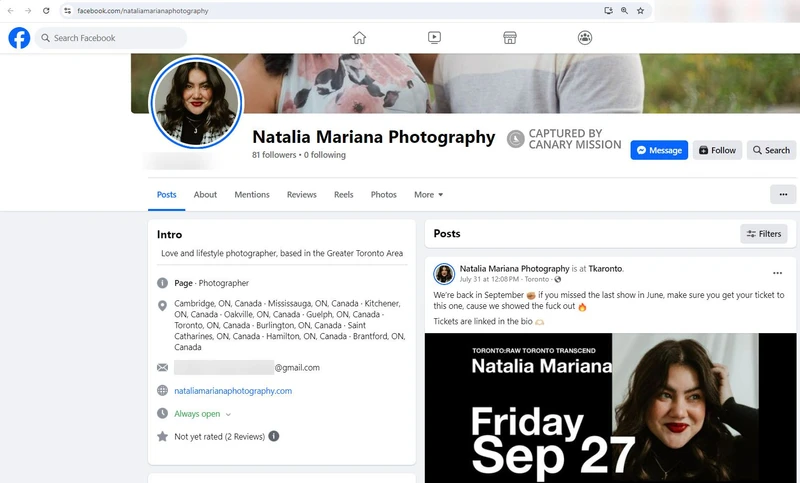Click the Search Facebook input field

[111, 38]
